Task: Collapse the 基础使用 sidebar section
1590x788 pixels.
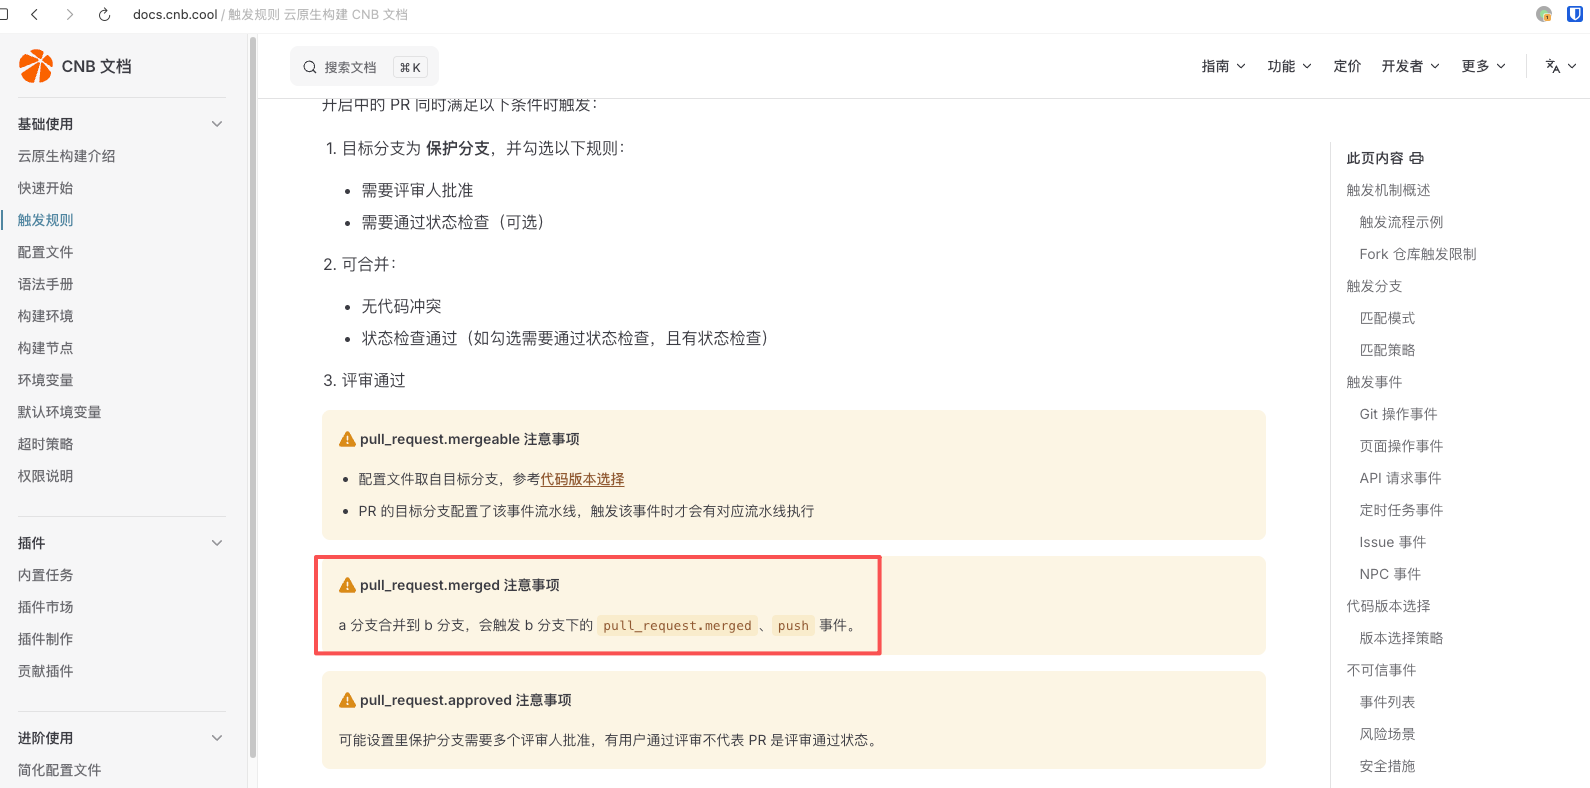Action: [217, 124]
